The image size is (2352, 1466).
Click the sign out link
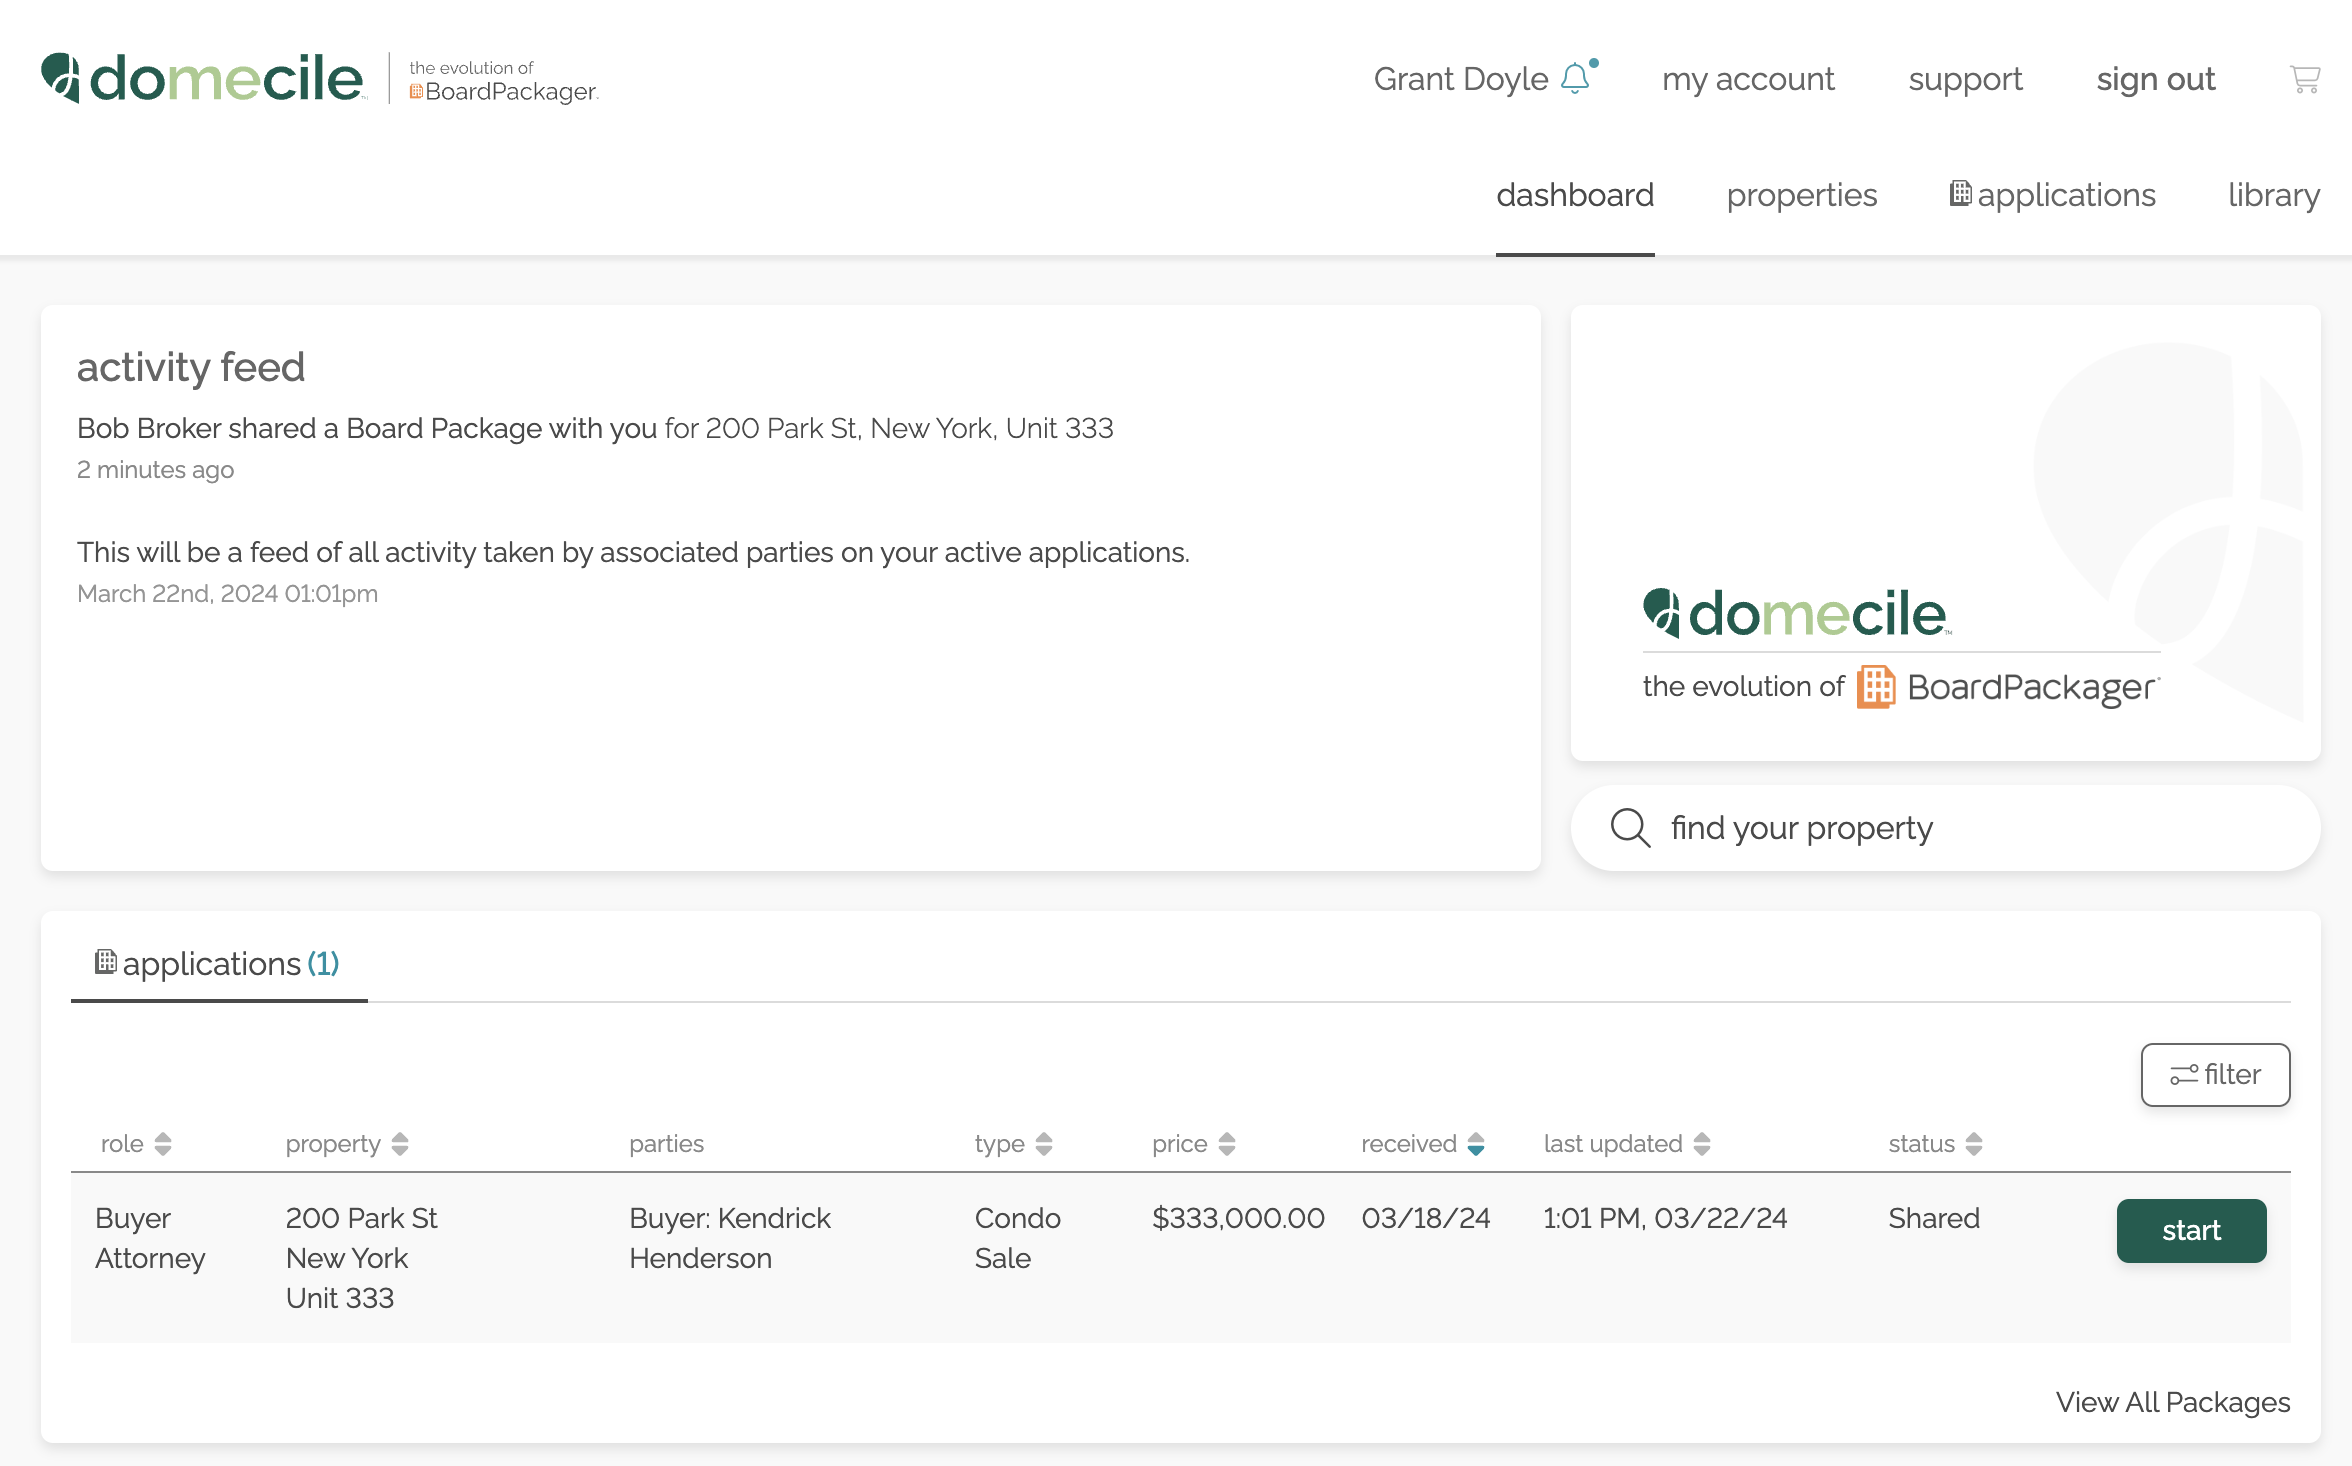pos(2156,79)
